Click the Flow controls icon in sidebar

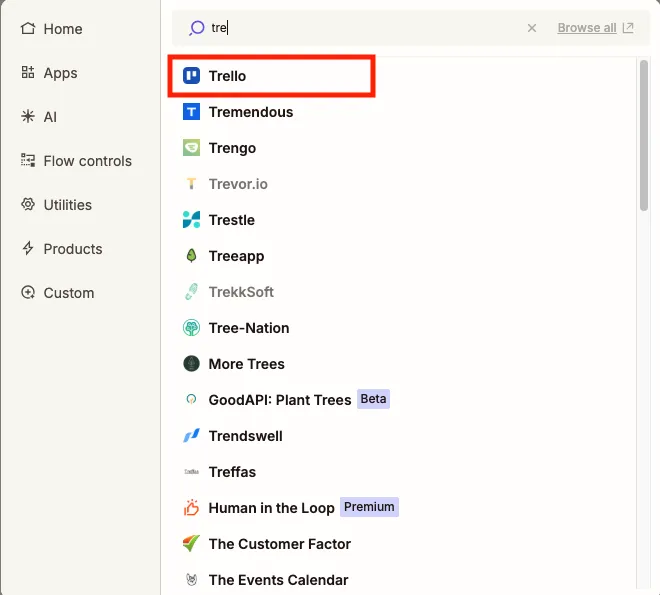click(28, 160)
